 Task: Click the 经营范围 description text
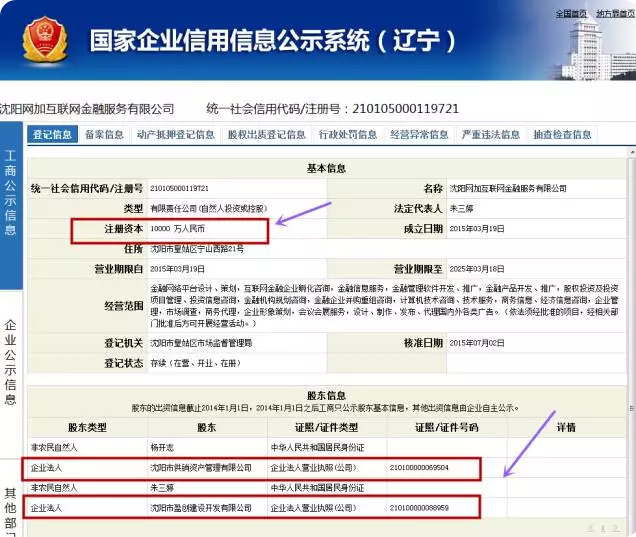[384, 306]
